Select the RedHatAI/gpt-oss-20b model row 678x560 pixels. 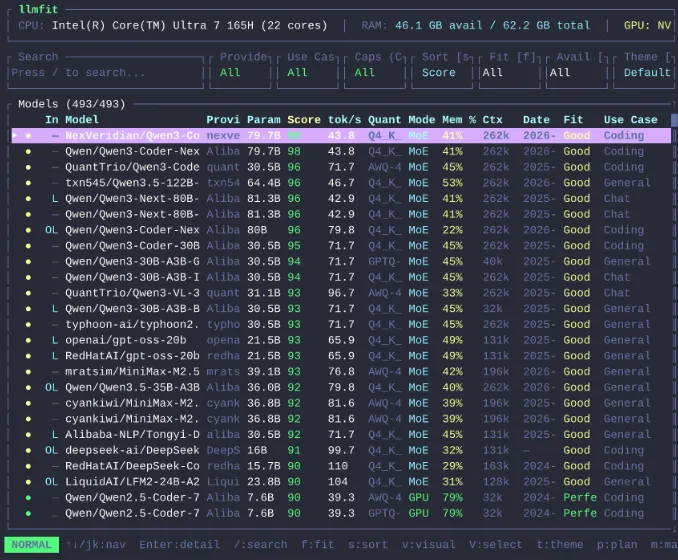pos(341,356)
